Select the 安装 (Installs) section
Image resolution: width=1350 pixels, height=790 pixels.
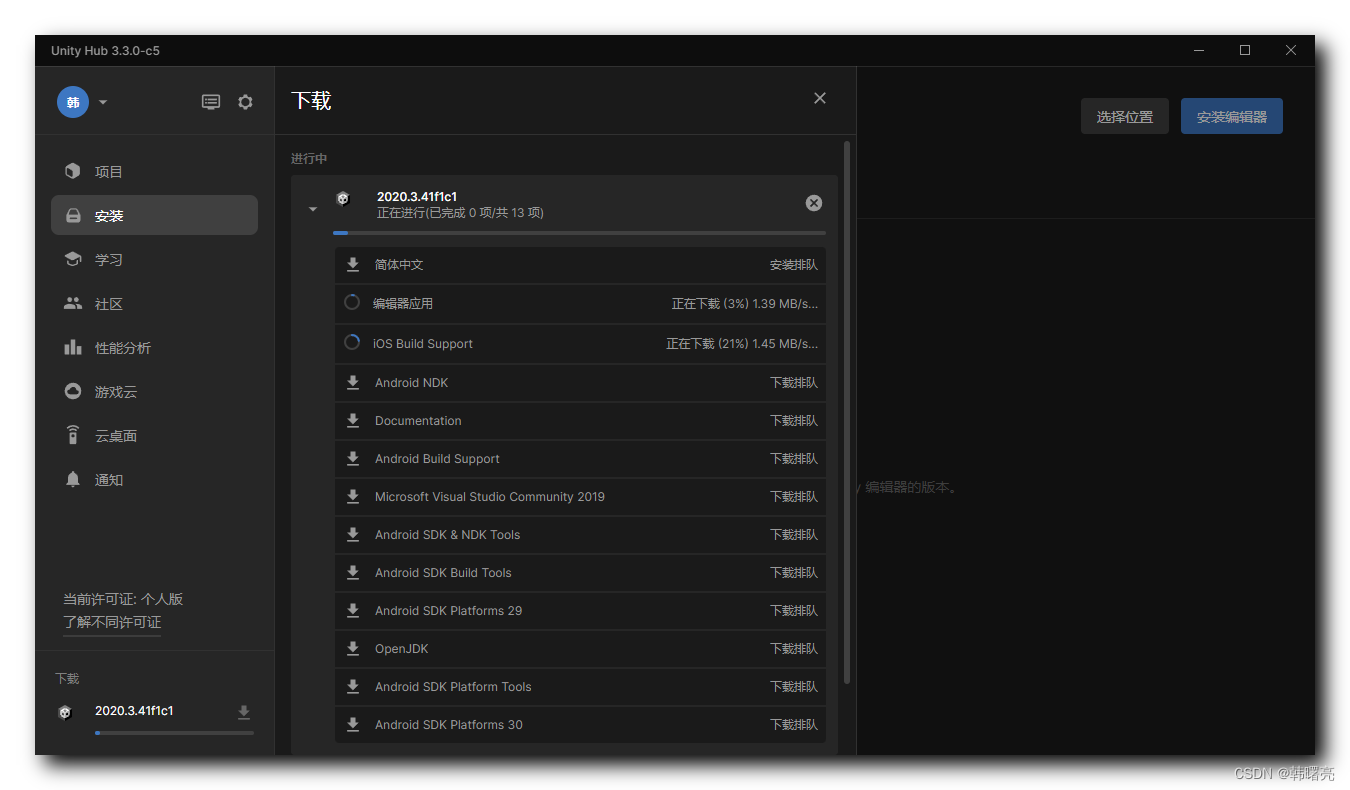point(154,215)
